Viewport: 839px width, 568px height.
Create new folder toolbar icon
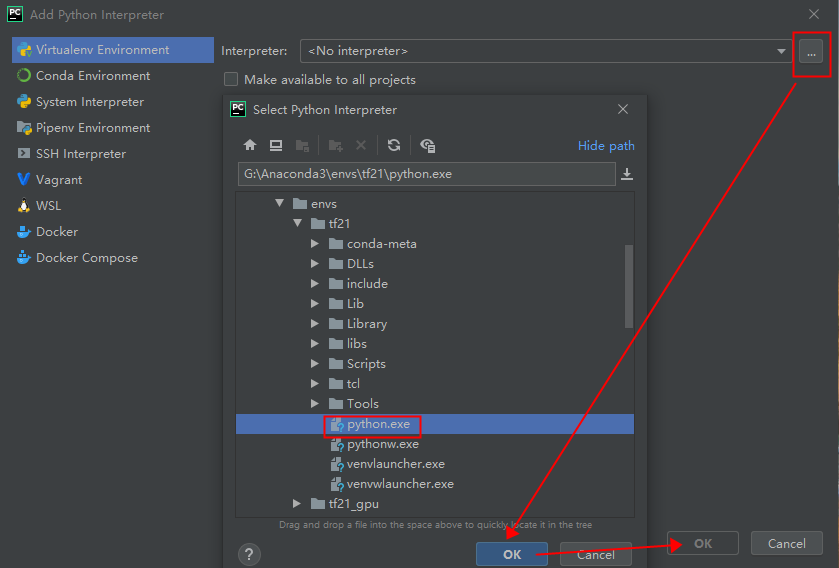[335, 145]
